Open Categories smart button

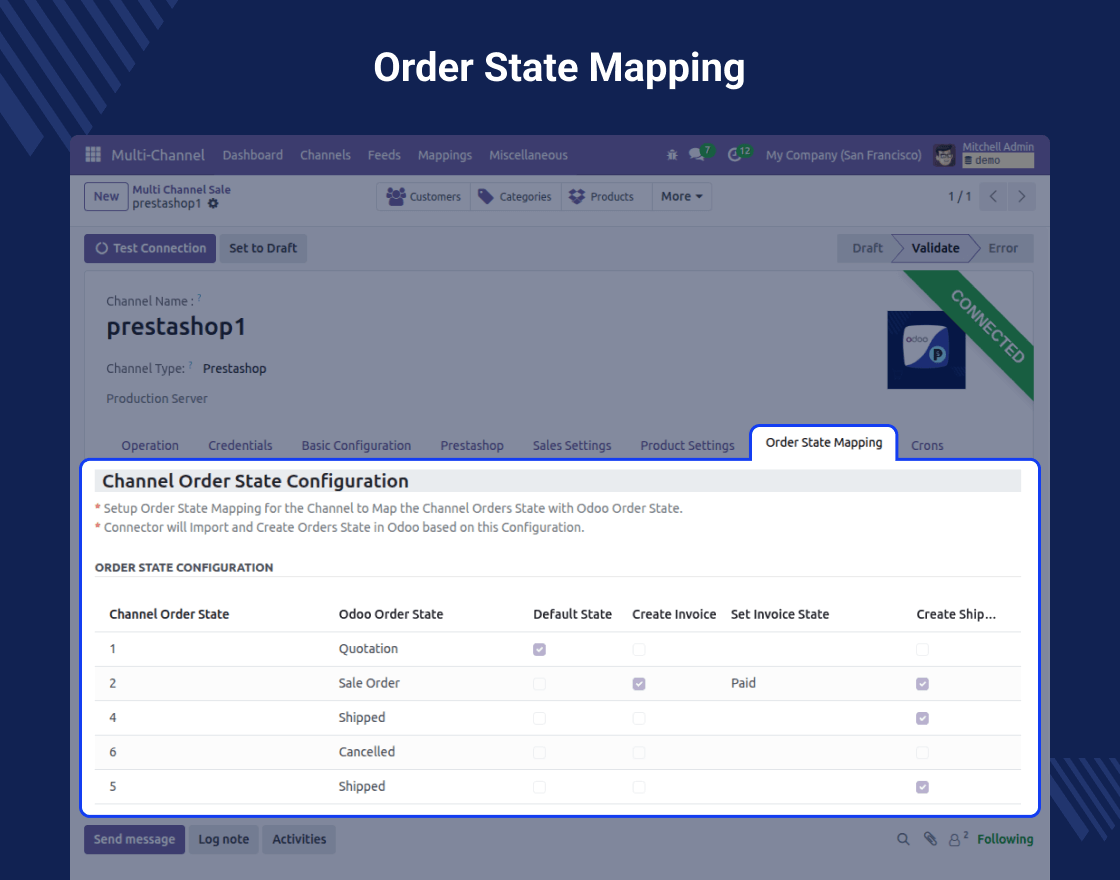pos(516,196)
